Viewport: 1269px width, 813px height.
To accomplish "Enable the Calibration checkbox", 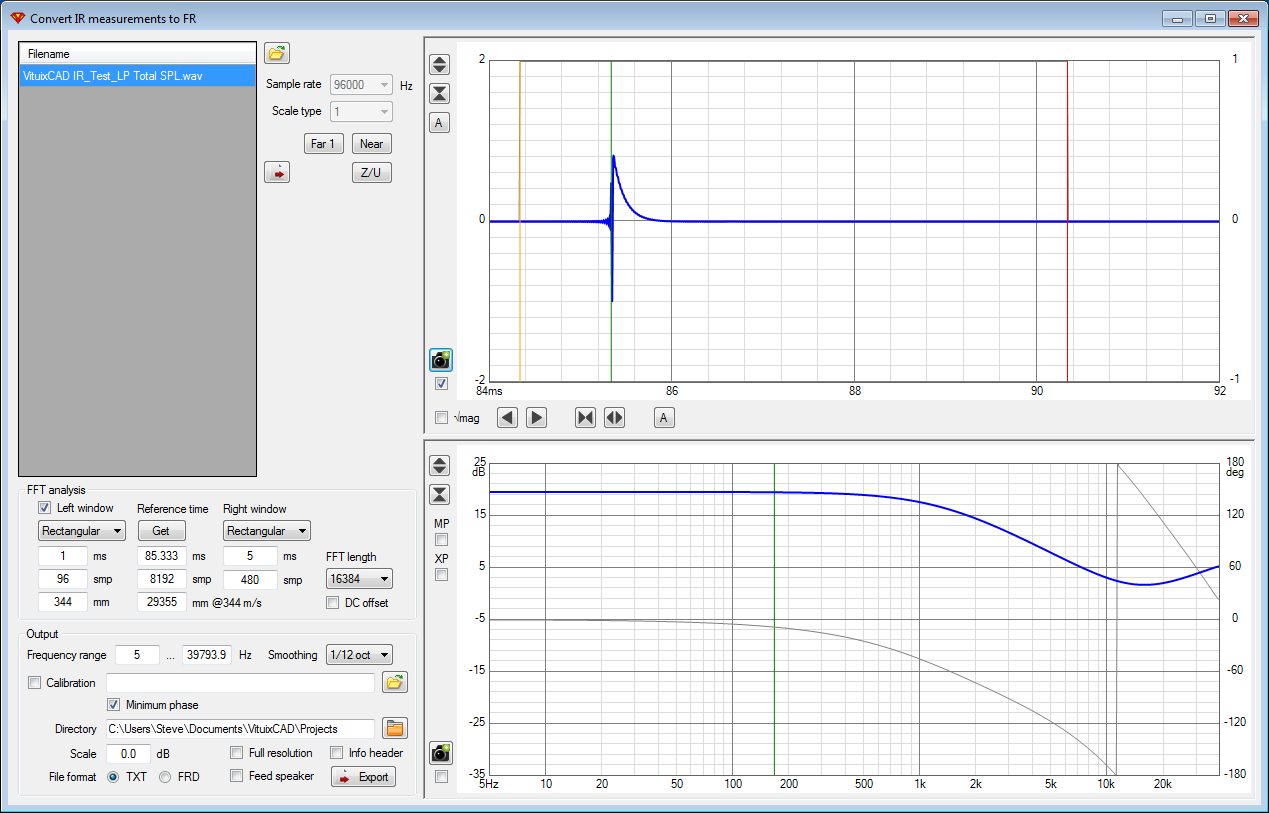I will 35,683.
